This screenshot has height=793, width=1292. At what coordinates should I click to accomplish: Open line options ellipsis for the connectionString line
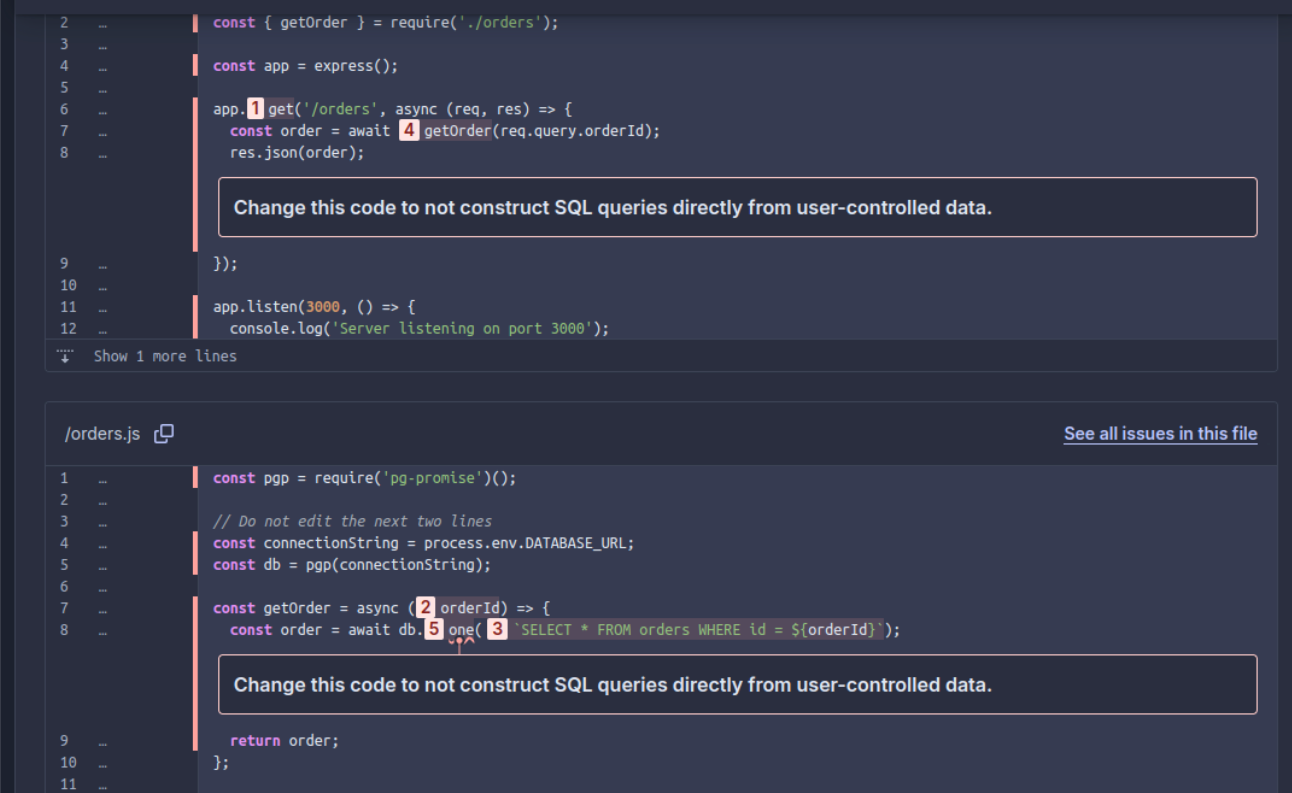tap(103, 543)
